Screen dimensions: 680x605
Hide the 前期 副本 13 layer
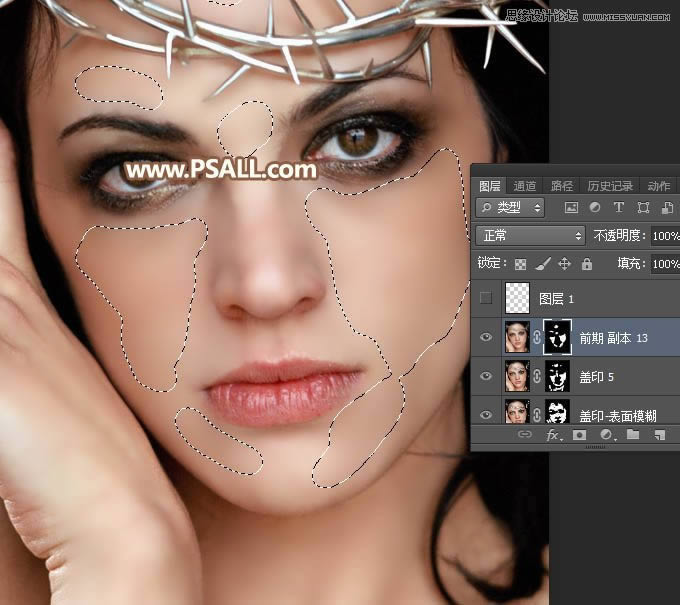click(486, 338)
